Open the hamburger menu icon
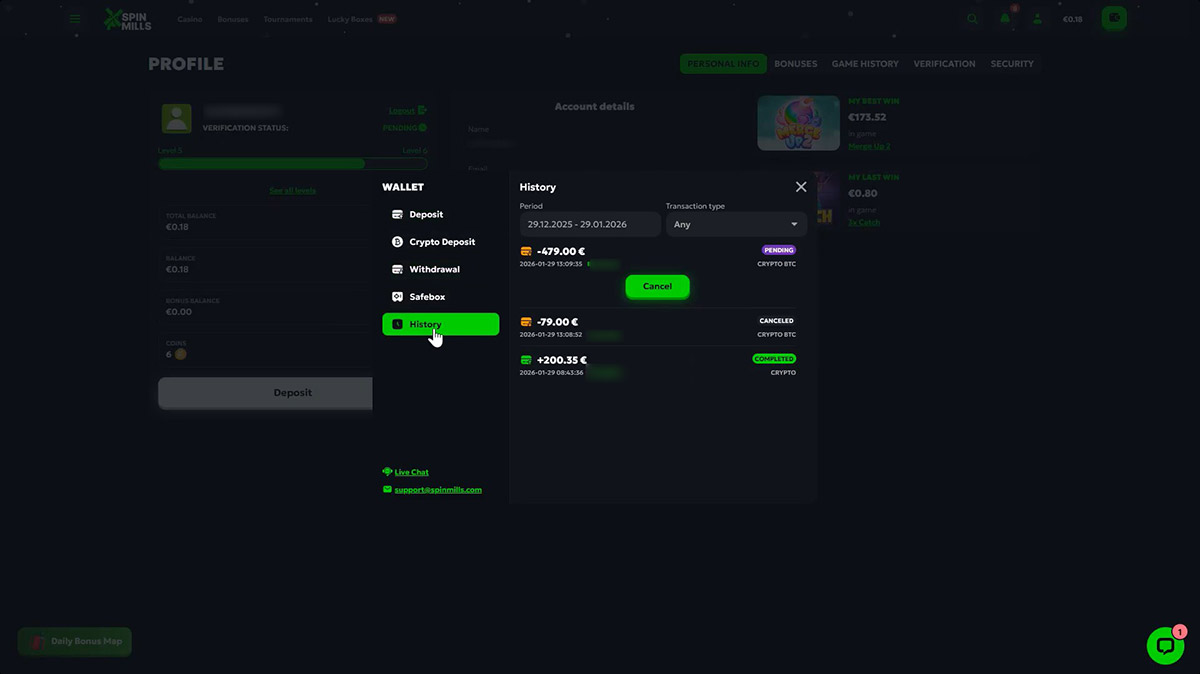 tap(75, 19)
